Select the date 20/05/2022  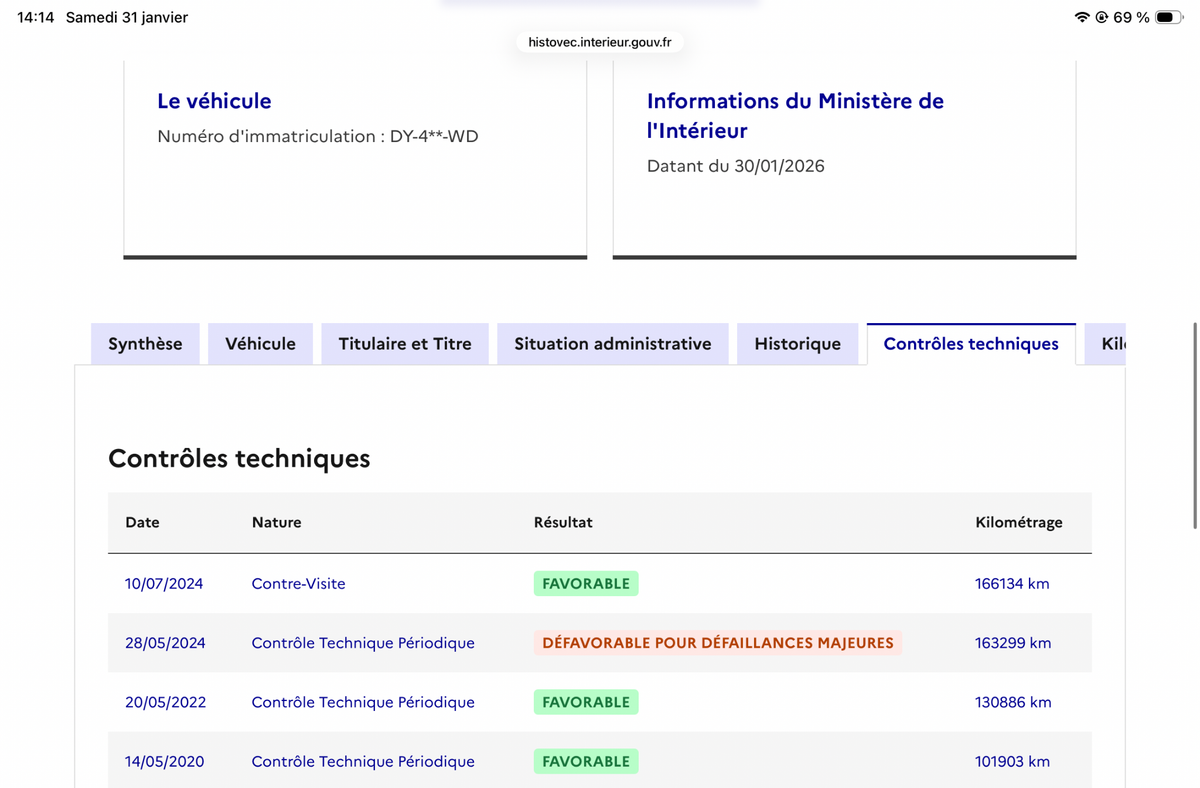(x=165, y=702)
